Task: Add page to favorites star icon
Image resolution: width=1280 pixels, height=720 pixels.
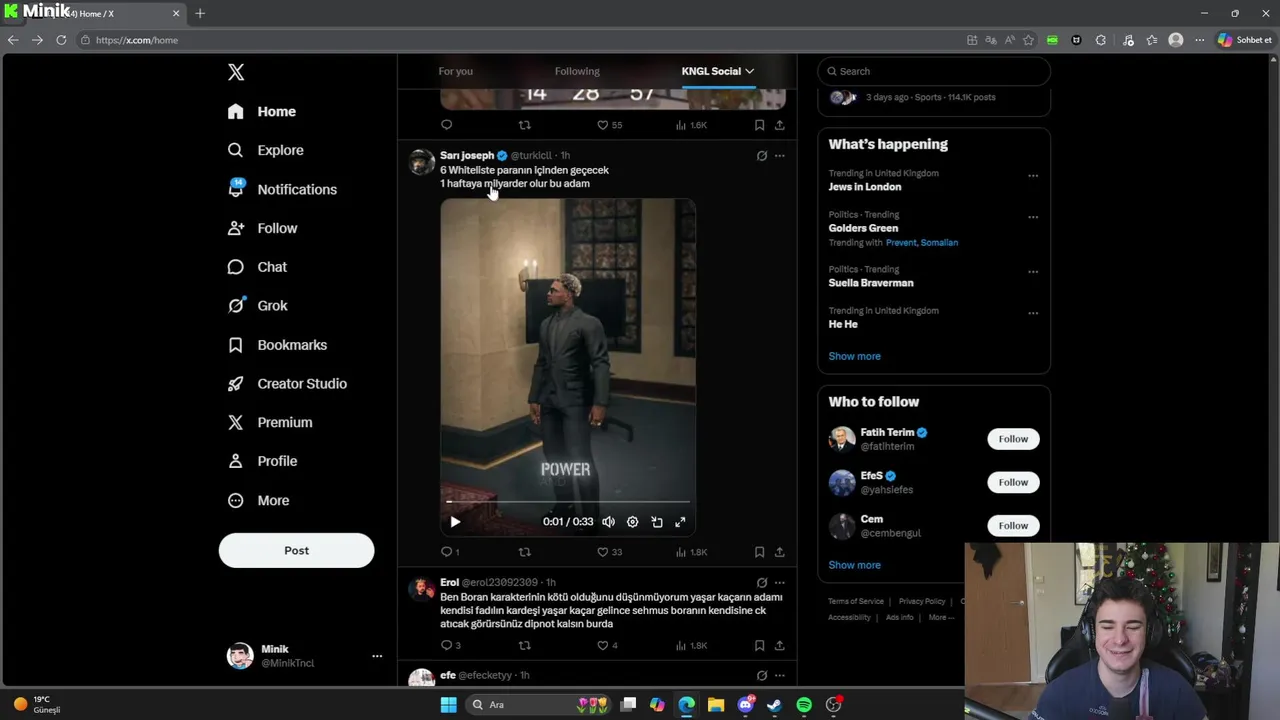Action: point(1028,40)
